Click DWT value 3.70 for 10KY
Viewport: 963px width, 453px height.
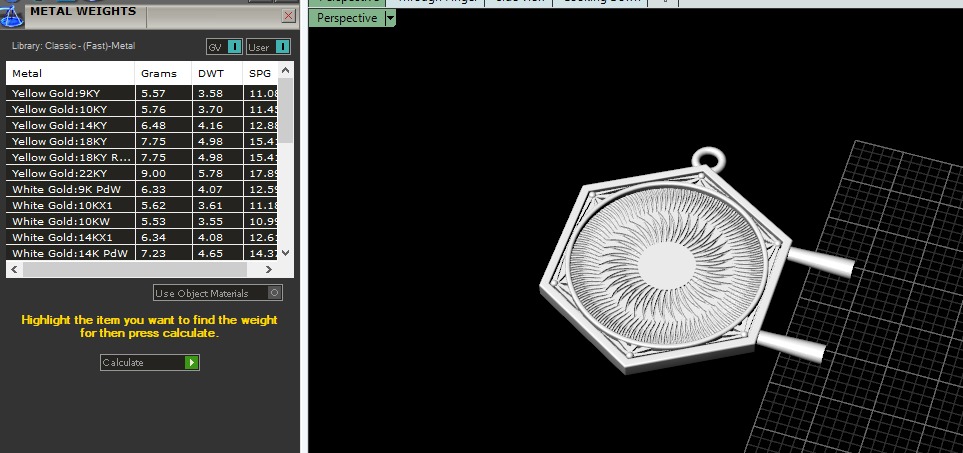coord(210,109)
